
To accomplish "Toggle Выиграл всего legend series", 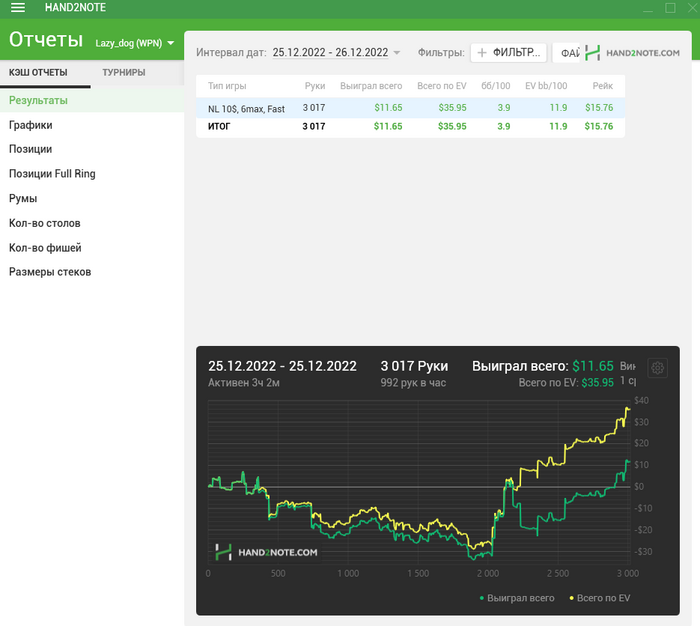I will point(517,598).
